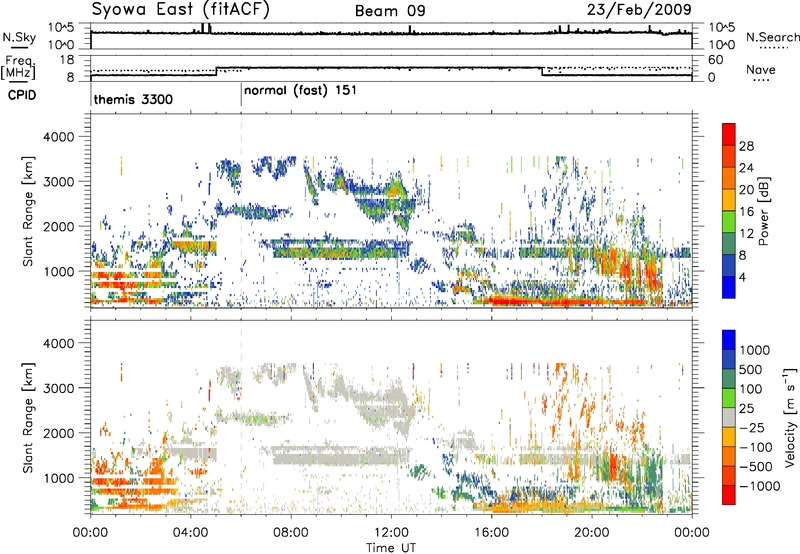Click the '04:00' time axis tick
This screenshot has width=800, height=554.
[191, 533]
